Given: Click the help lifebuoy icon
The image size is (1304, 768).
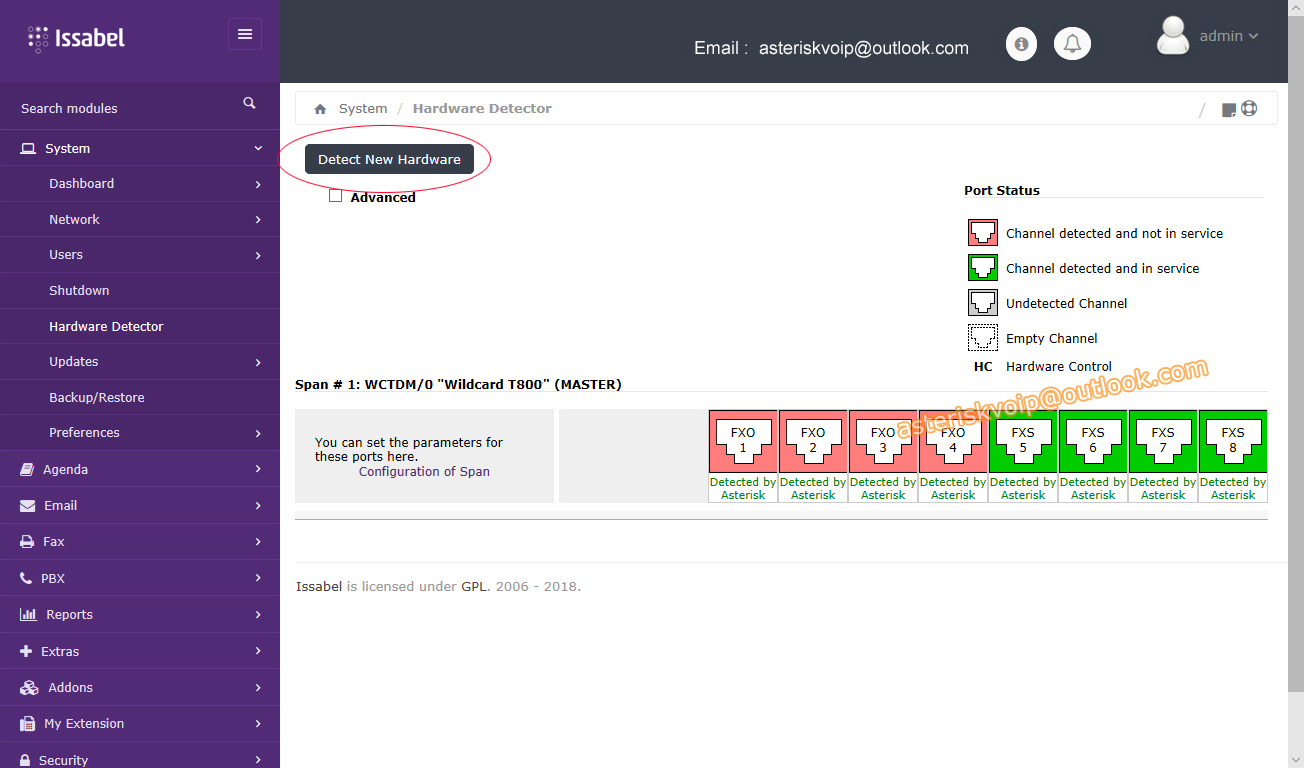Looking at the screenshot, I should (1249, 109).
